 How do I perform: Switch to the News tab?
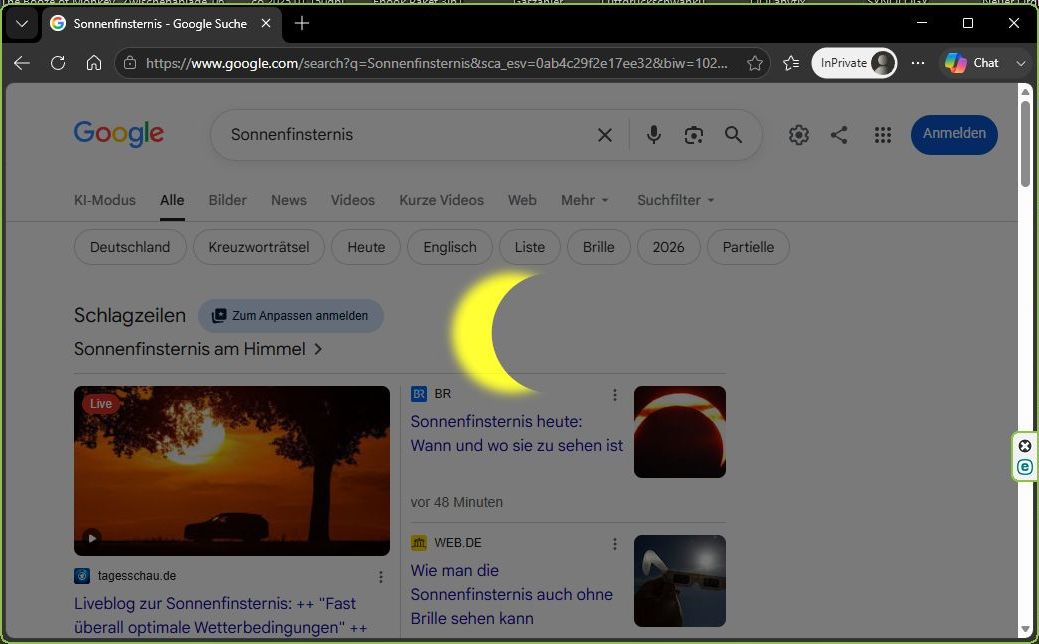click(289, 200)
